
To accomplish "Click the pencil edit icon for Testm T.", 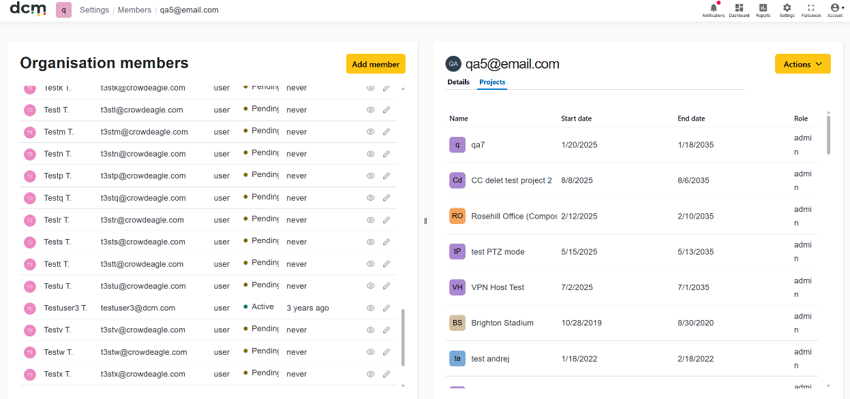I will [x=387, y=132].
